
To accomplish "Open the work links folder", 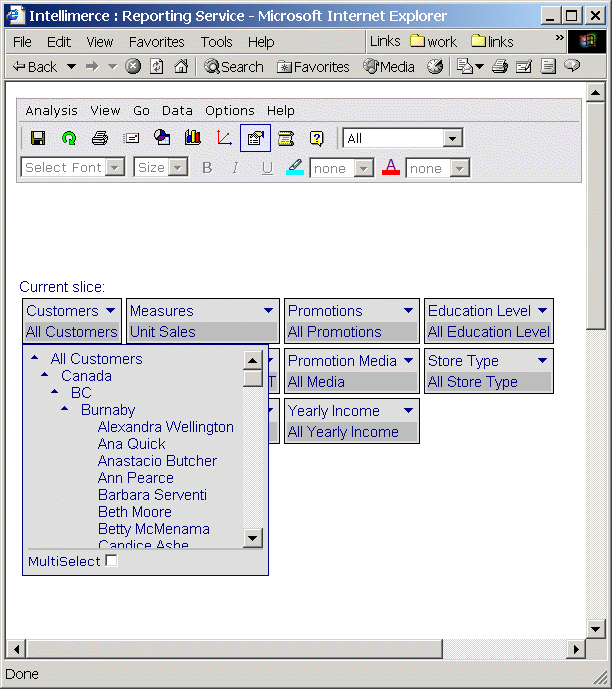I will [x=433, y=41].
